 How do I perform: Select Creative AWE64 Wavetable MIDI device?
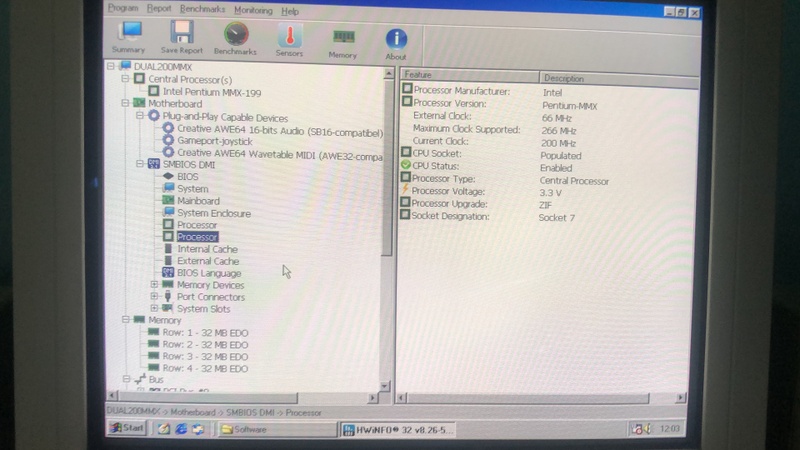coord(280,155)
